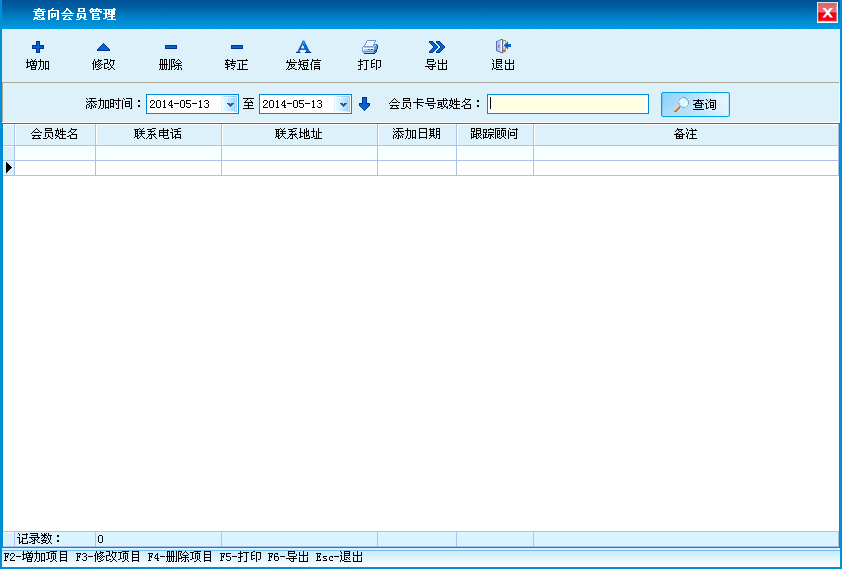
Task: Click the 备注 column header
Action: (x=685, y=134)
